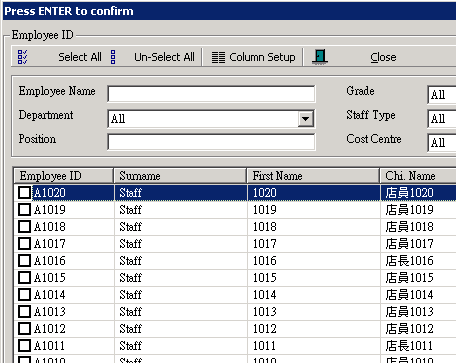Tick checkbox for employee A1014
Screen dimensions: 456x363
pos(24,295)
